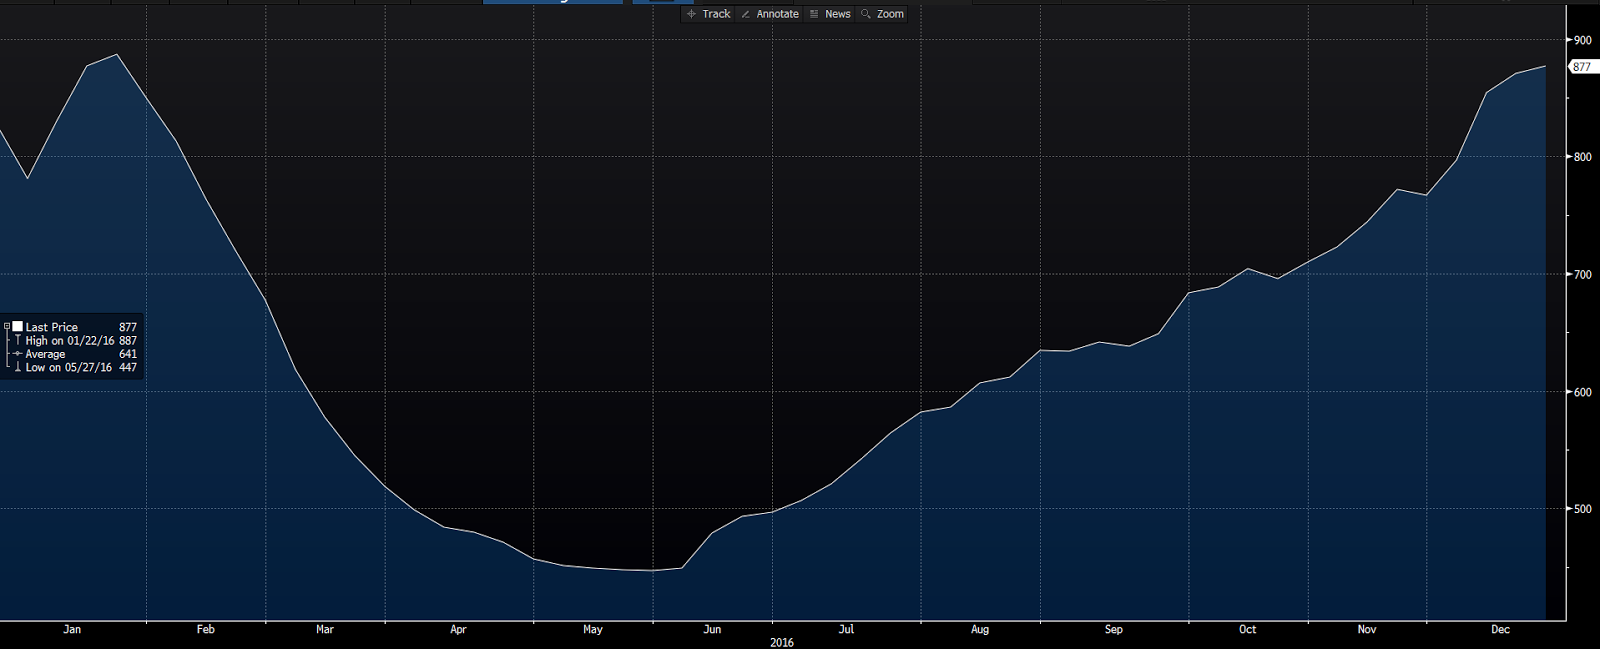Click the 700 y-axis label

pos(1582,274)
